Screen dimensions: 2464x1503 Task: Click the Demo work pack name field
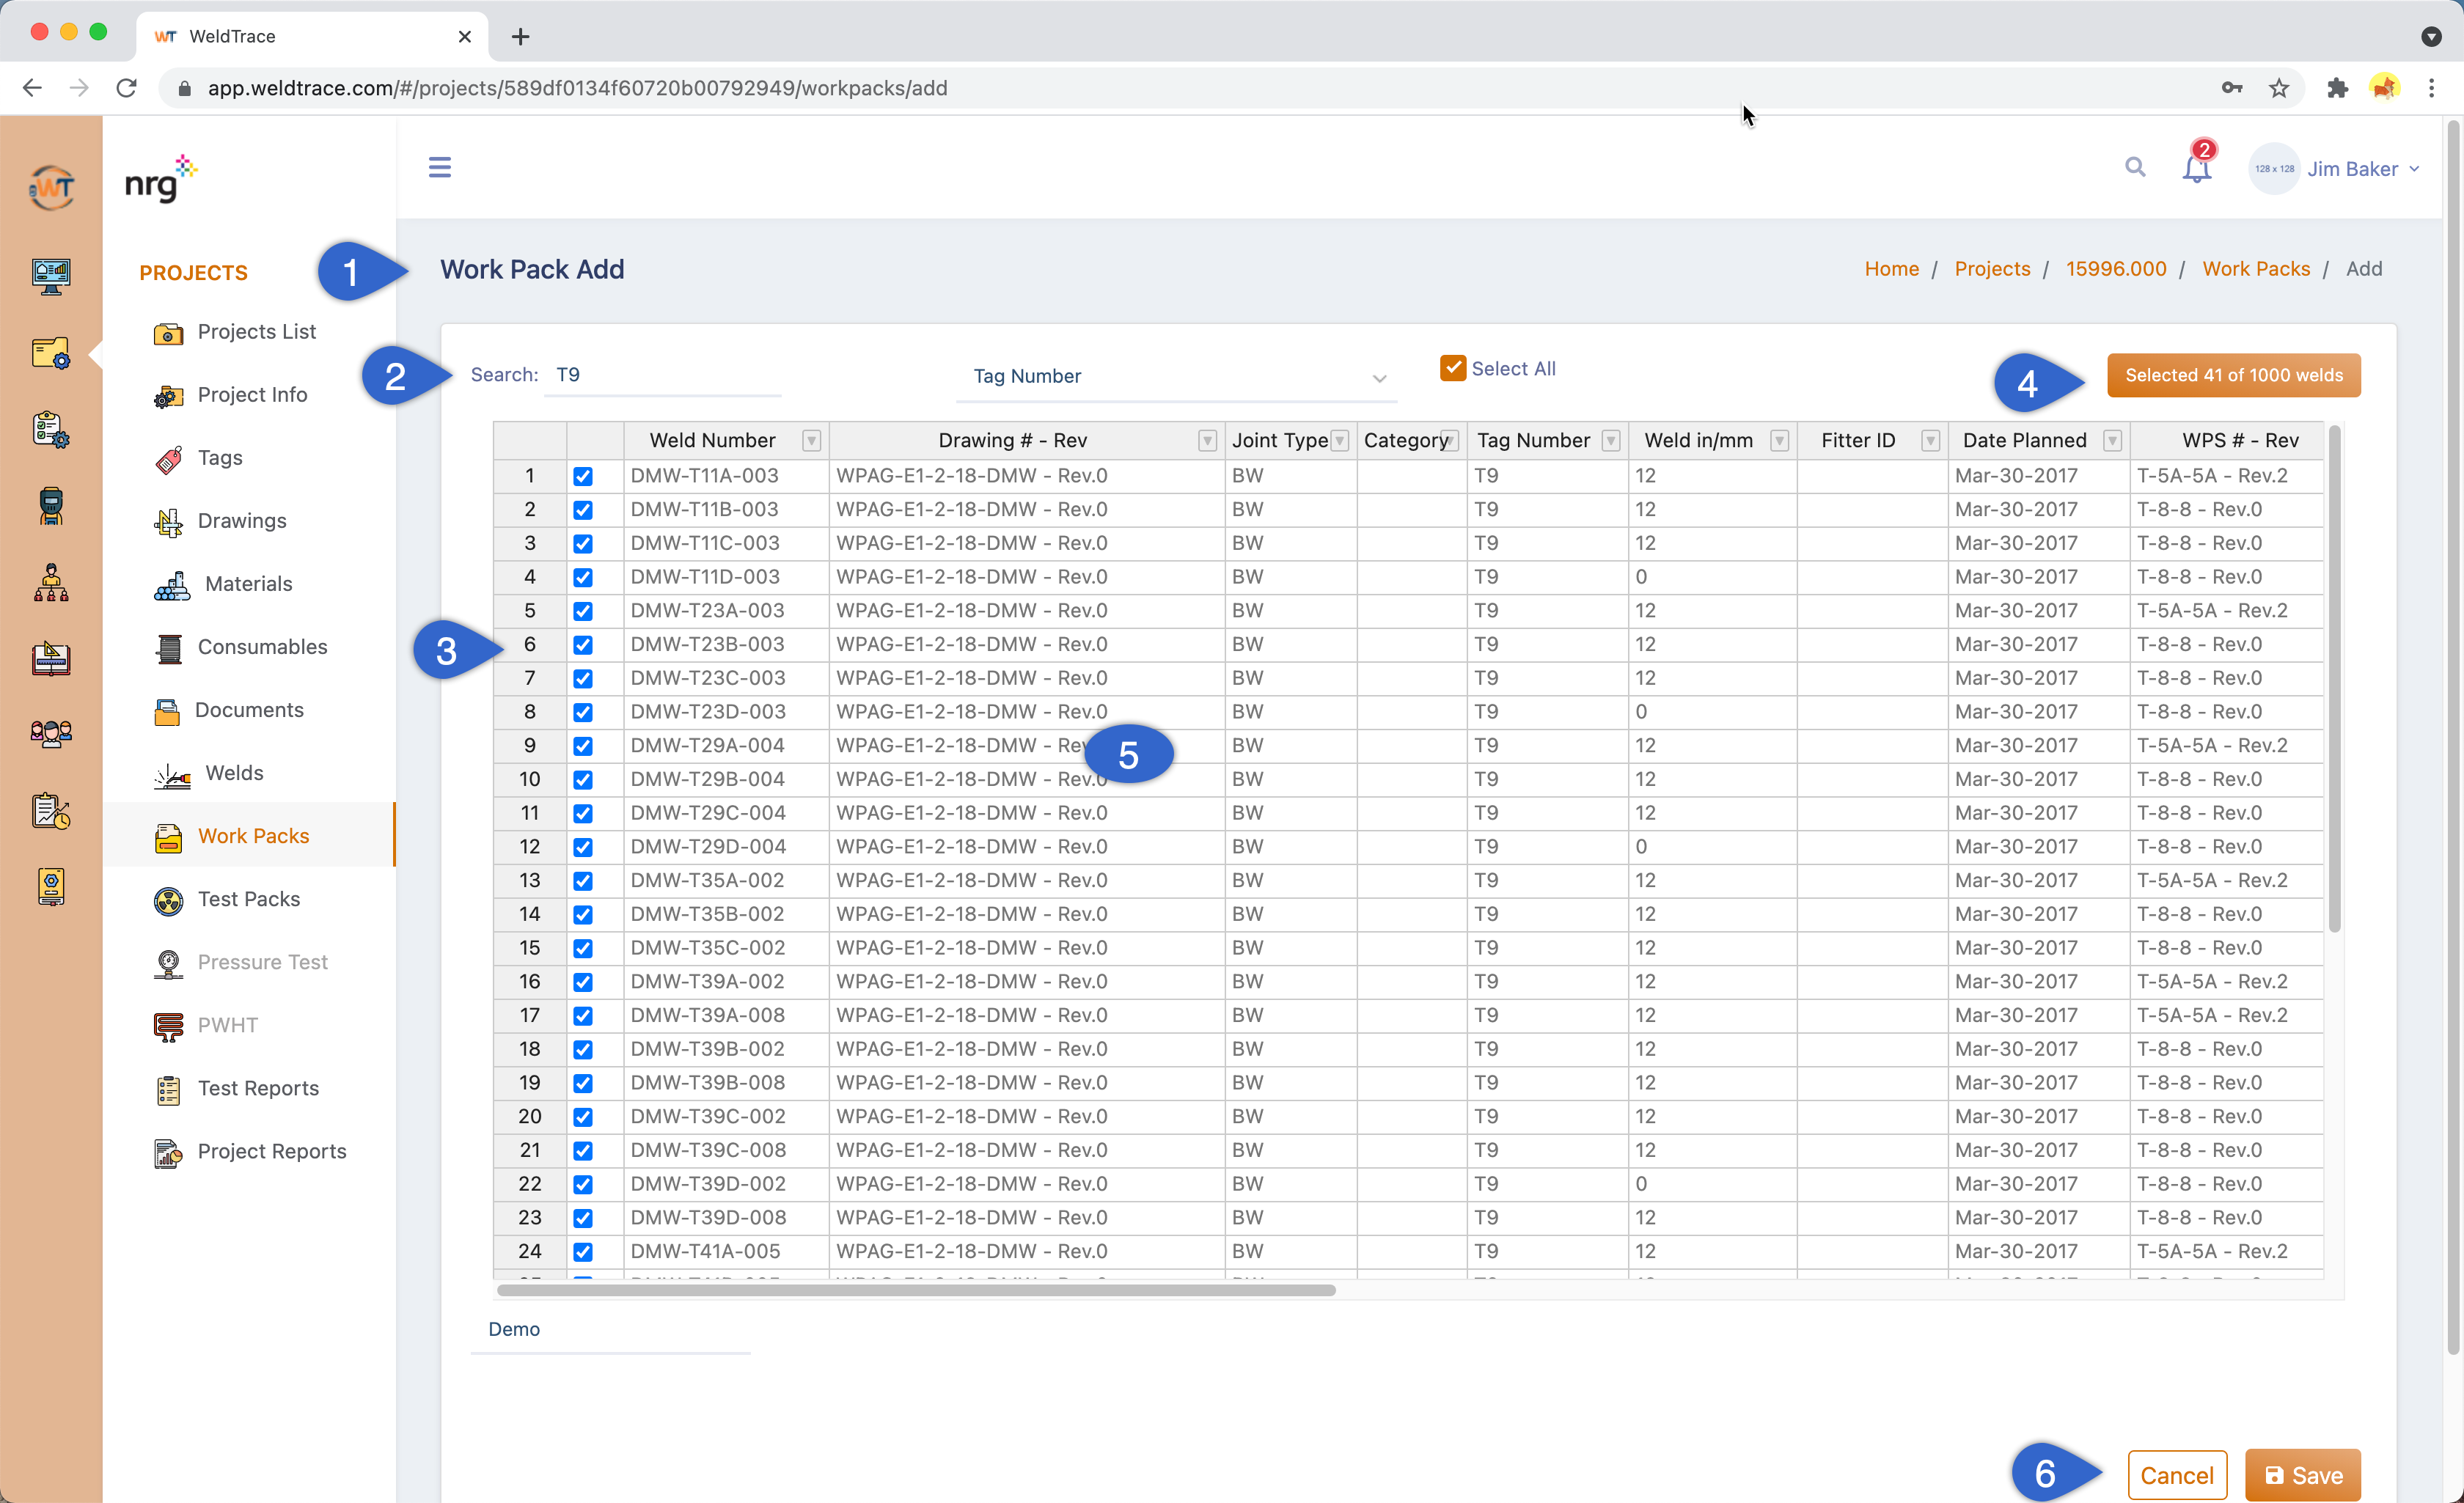coord(610,1329)
